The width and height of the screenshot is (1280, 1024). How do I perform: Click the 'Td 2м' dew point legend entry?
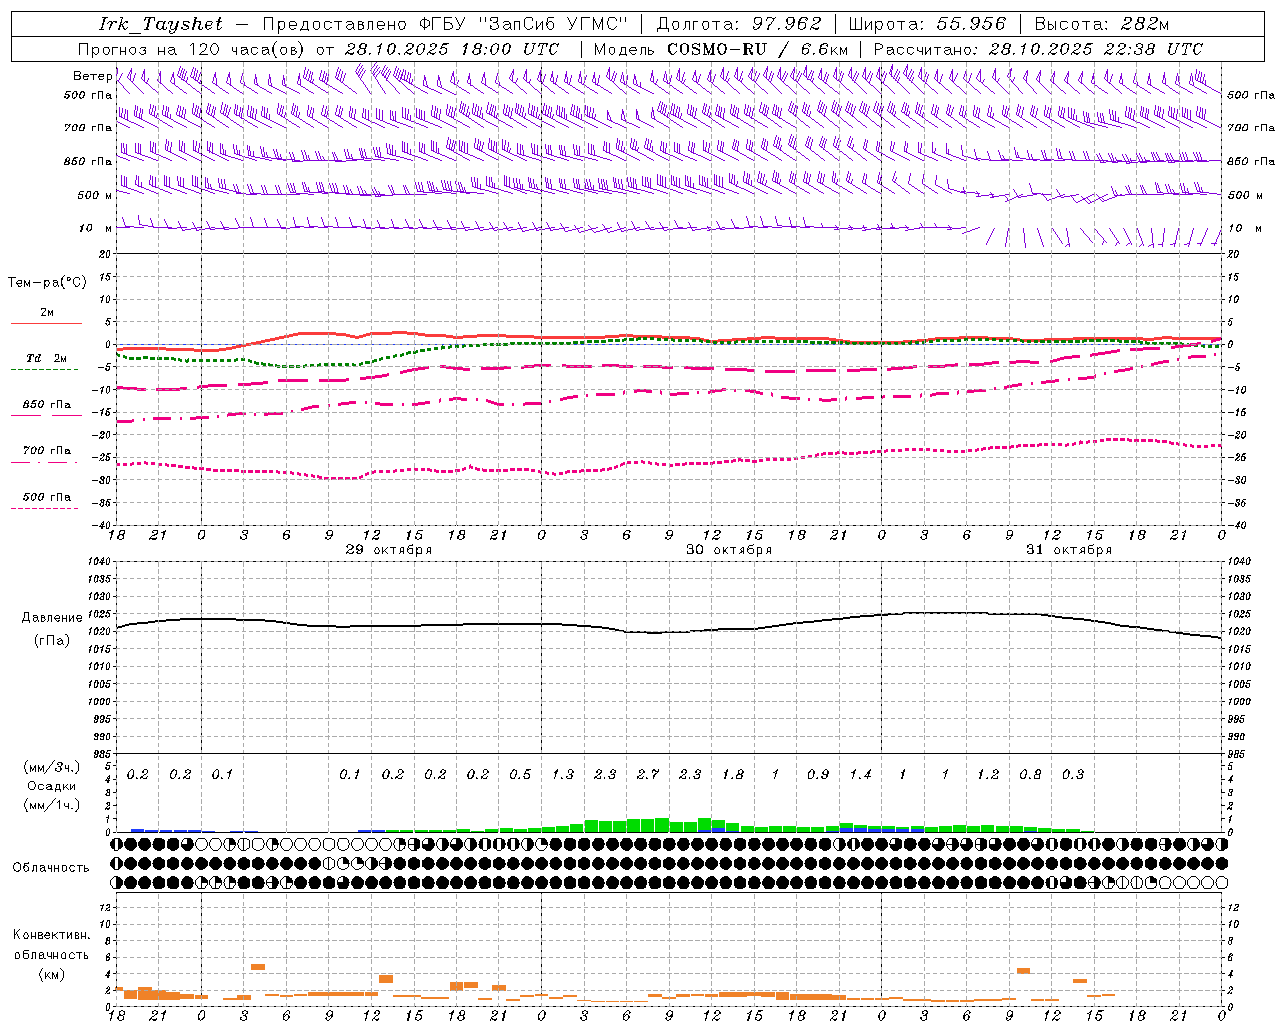46,358
